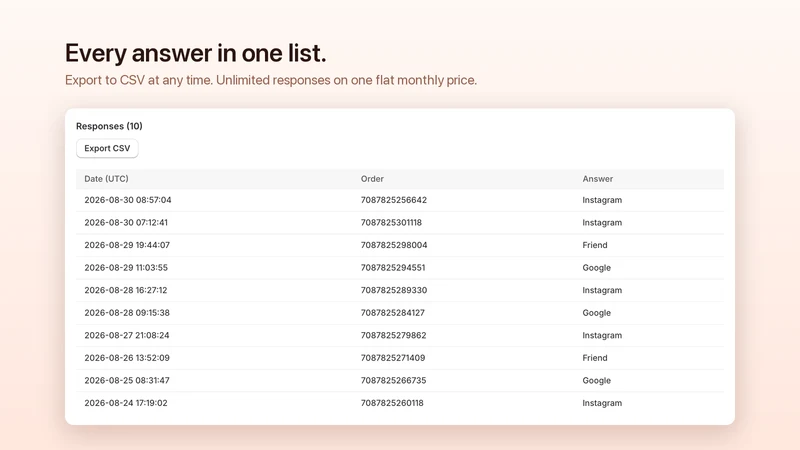The width and height of the screenshot is (800, 450).
Task: Click date 2026-08-29 11:03:55
Action: coord(126,267)
